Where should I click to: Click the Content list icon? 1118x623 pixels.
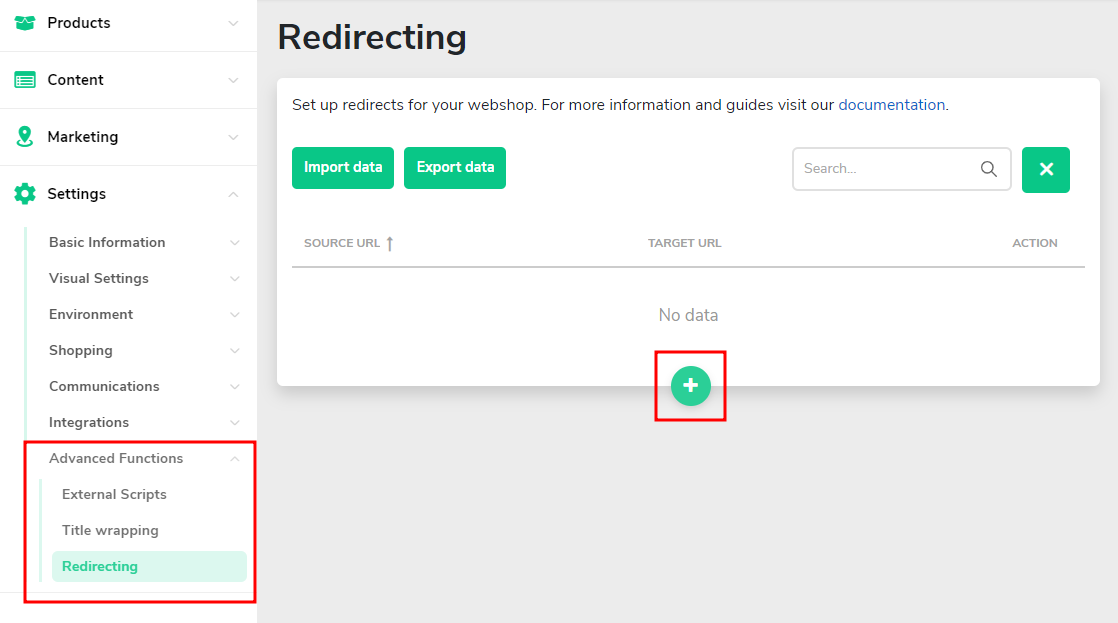[x=25, y=80]
